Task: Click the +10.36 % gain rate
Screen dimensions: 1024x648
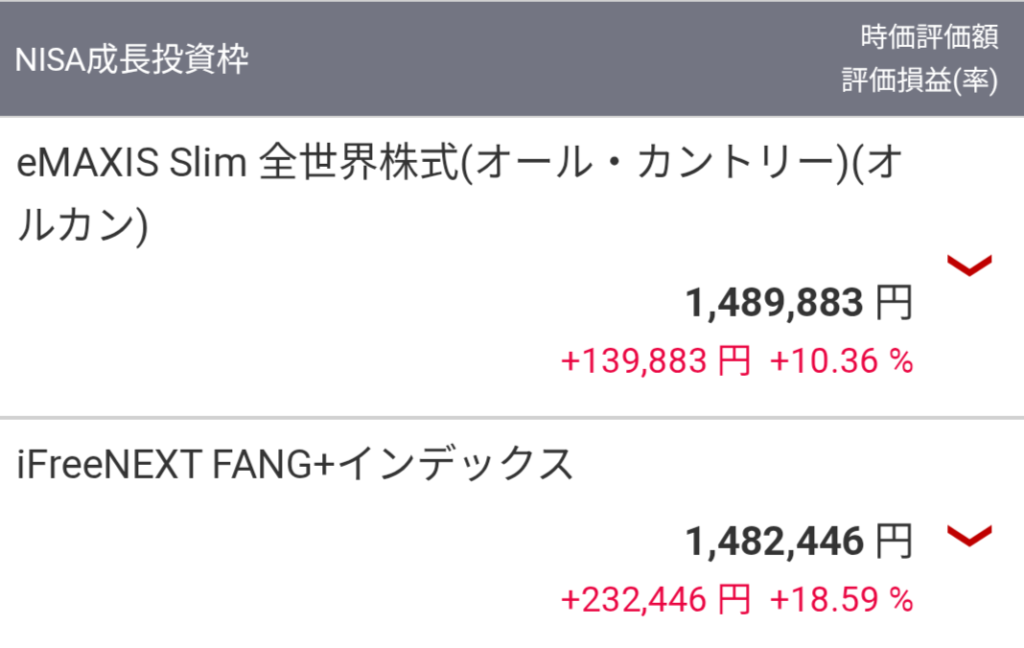Action: coord(842,361)
